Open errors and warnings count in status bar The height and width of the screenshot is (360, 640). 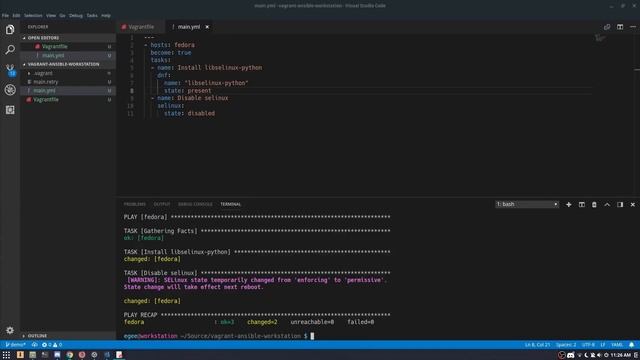52,344
